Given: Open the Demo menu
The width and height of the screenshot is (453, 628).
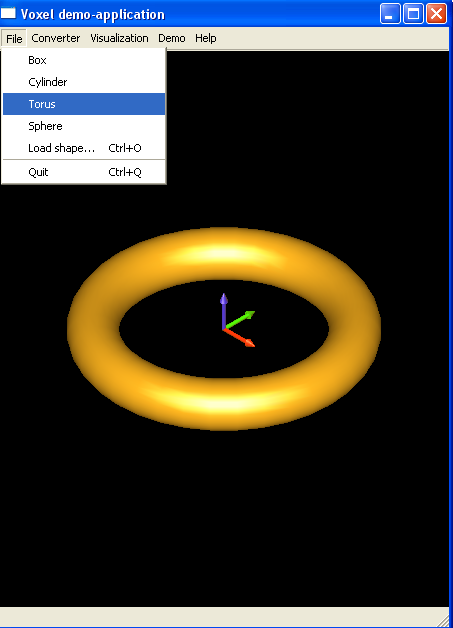Looking at the screenshot, I should point(172,38).
